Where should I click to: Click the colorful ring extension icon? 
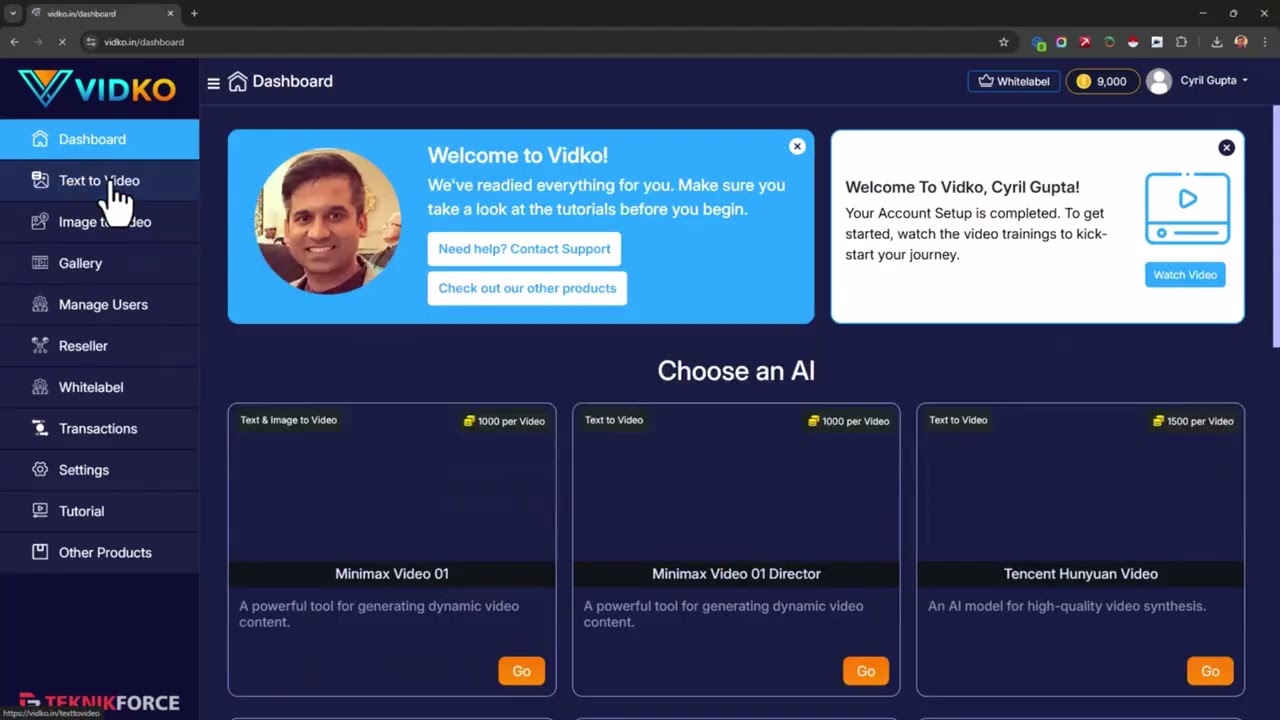[1061, 42]
